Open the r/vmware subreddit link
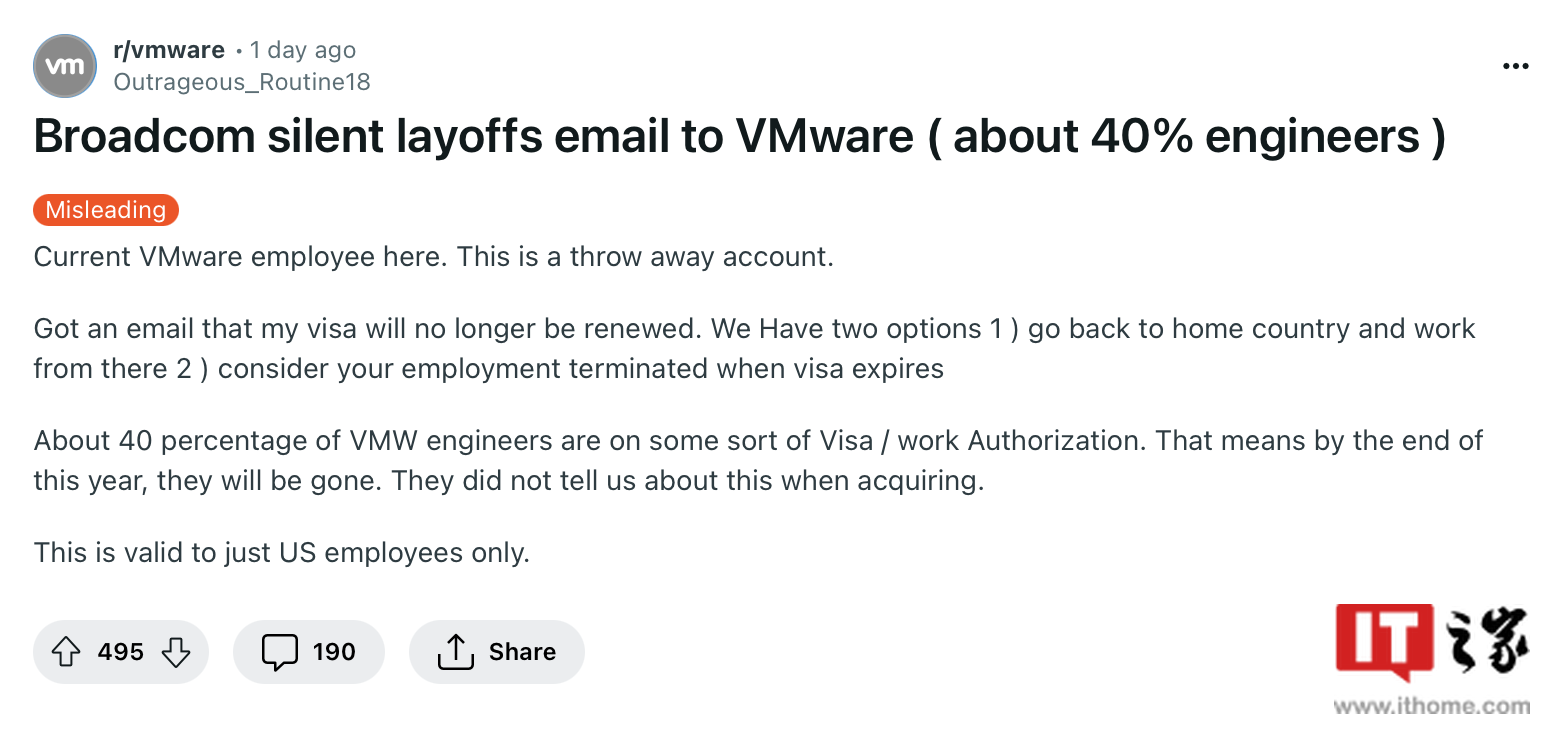The image size is (1554, 738). pos(169,50)
